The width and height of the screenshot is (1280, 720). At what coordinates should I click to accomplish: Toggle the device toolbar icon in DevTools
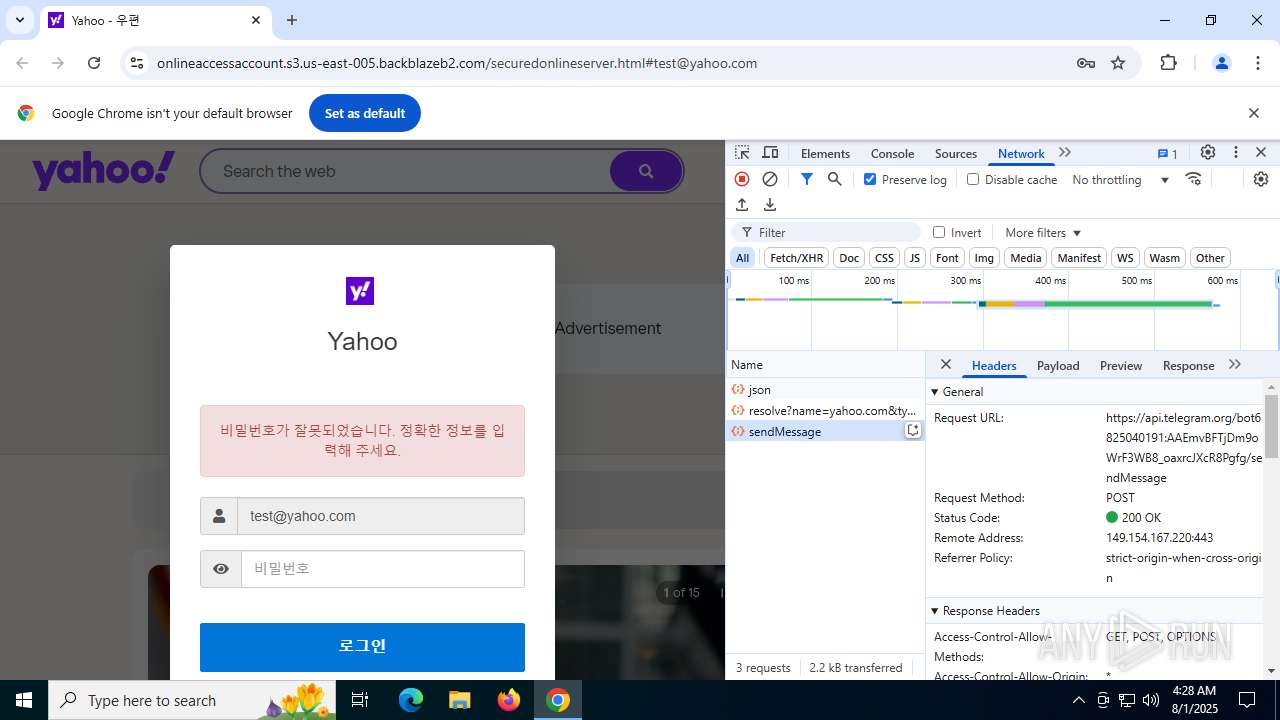[770, 153]
